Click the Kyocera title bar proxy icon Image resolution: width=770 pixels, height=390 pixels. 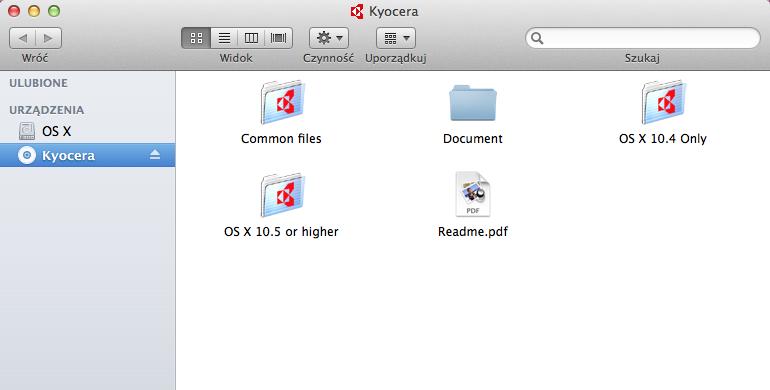pos(357,11)
